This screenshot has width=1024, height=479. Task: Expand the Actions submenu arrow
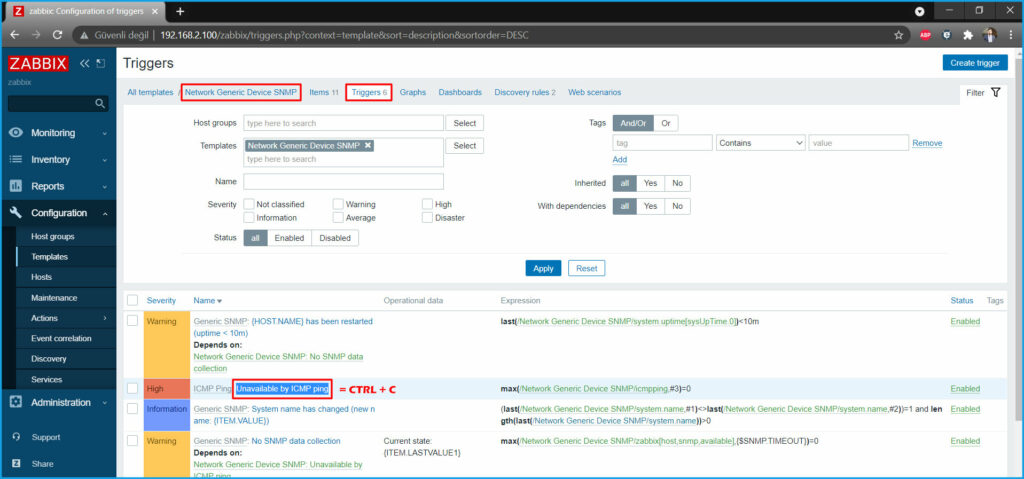pos(104,318)
